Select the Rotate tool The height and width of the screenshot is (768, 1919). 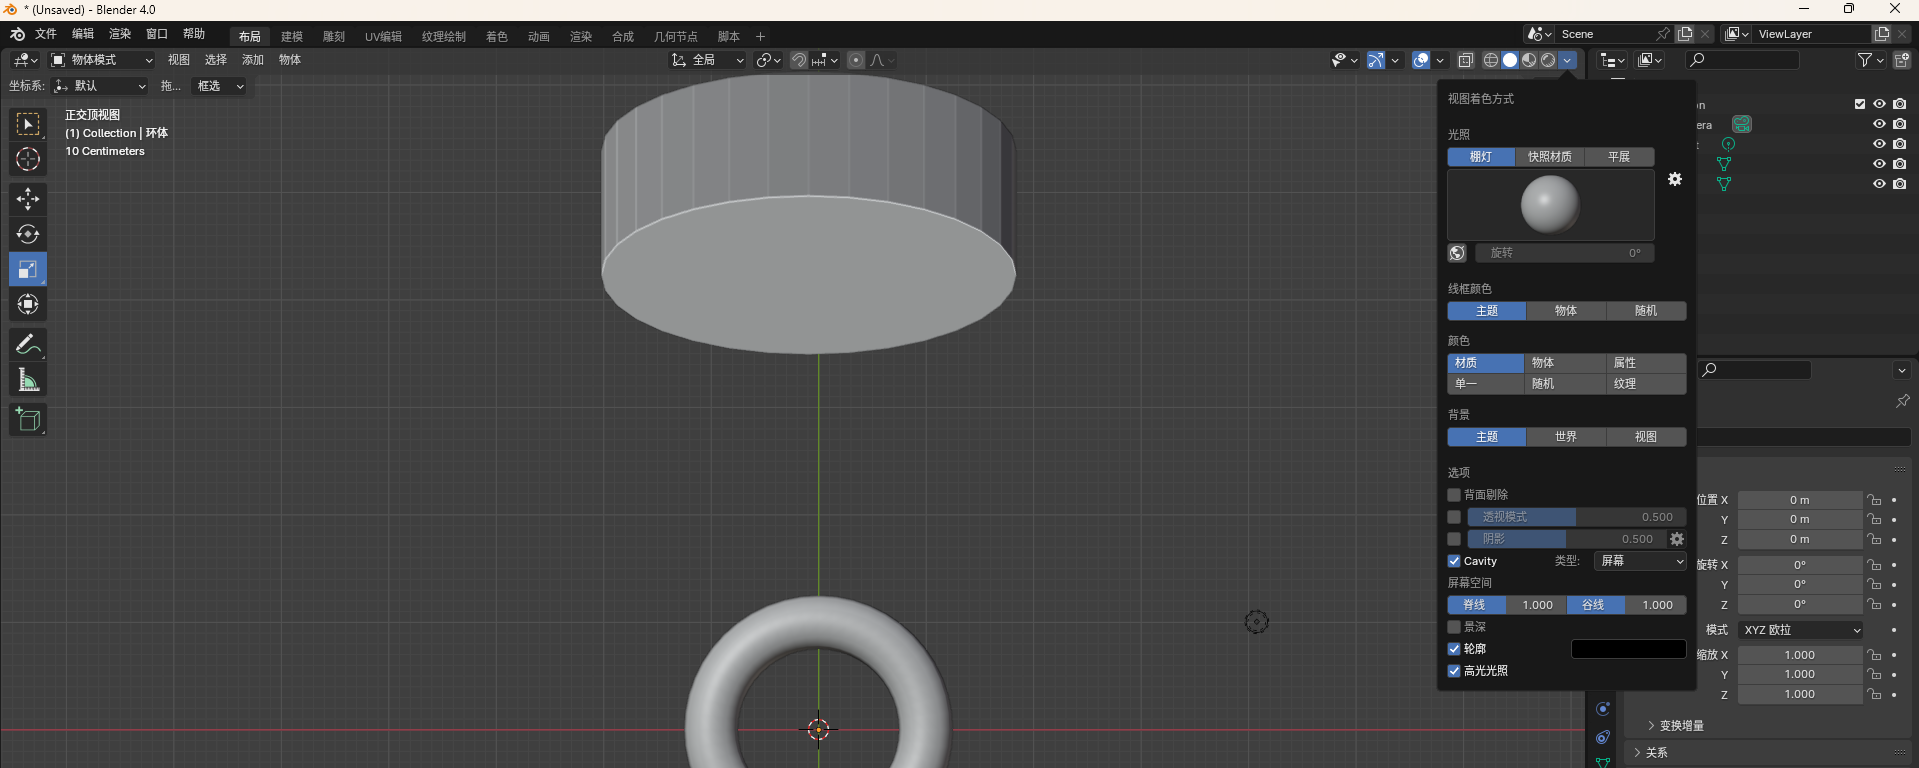[28, 234]
